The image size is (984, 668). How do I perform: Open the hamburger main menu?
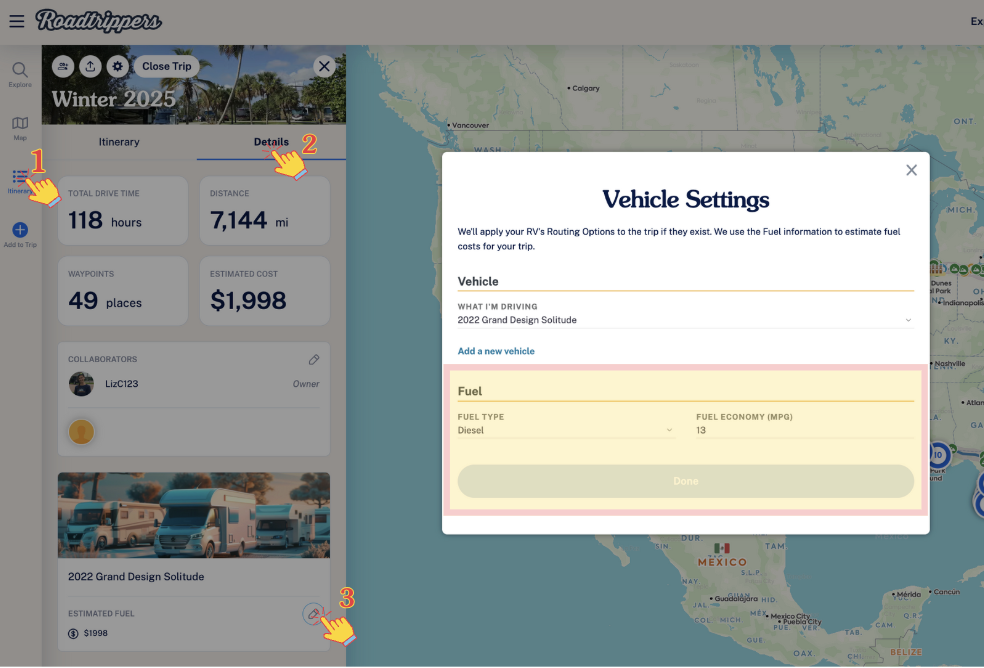17,21
